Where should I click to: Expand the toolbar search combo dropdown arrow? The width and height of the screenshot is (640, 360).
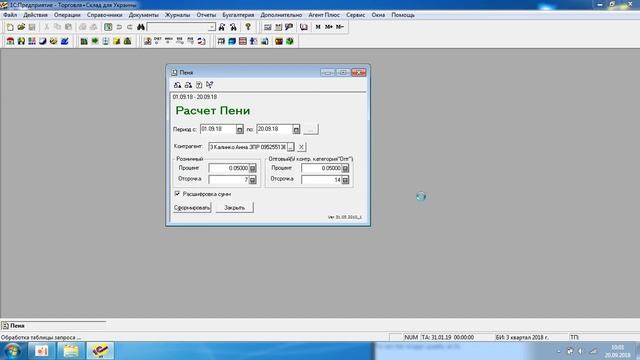(x=212, y=27)
